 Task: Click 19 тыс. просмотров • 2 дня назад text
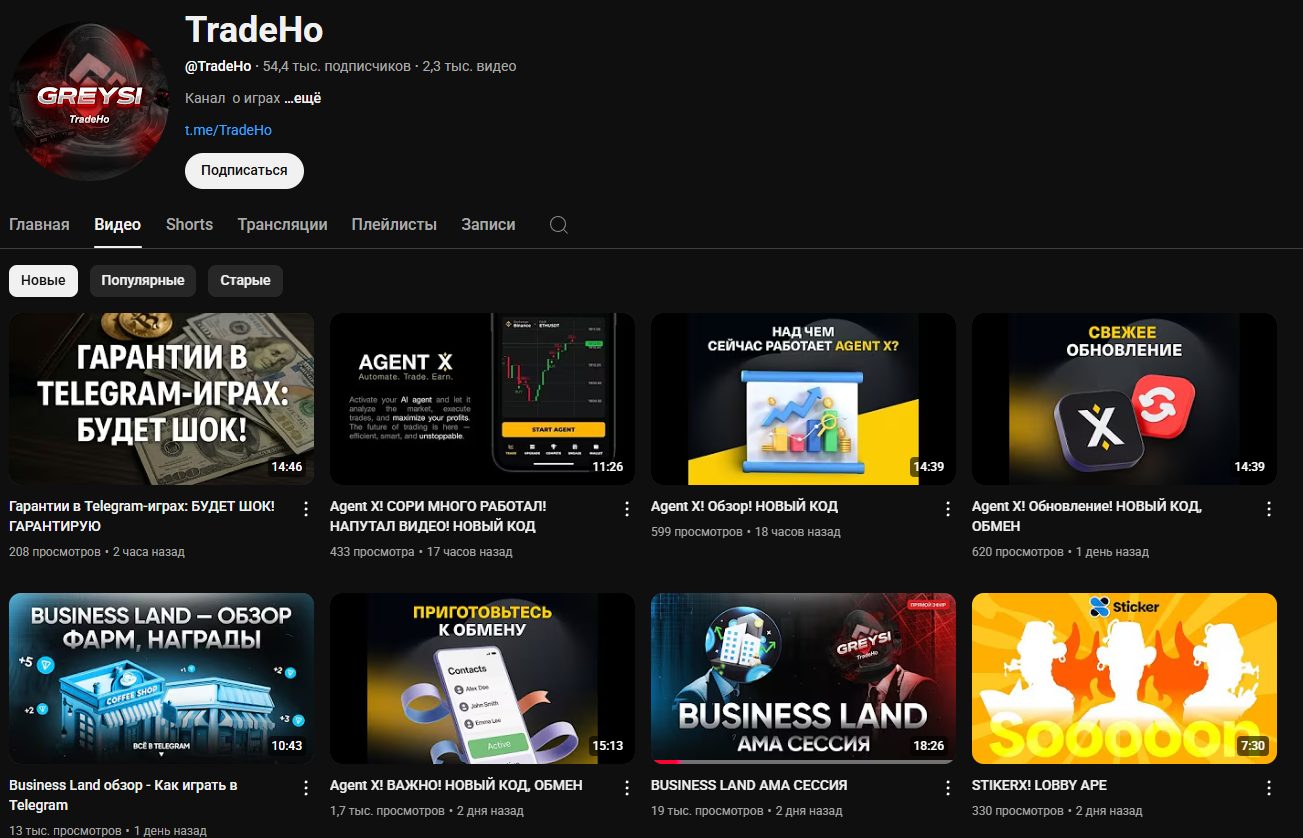tap(746, 811)
